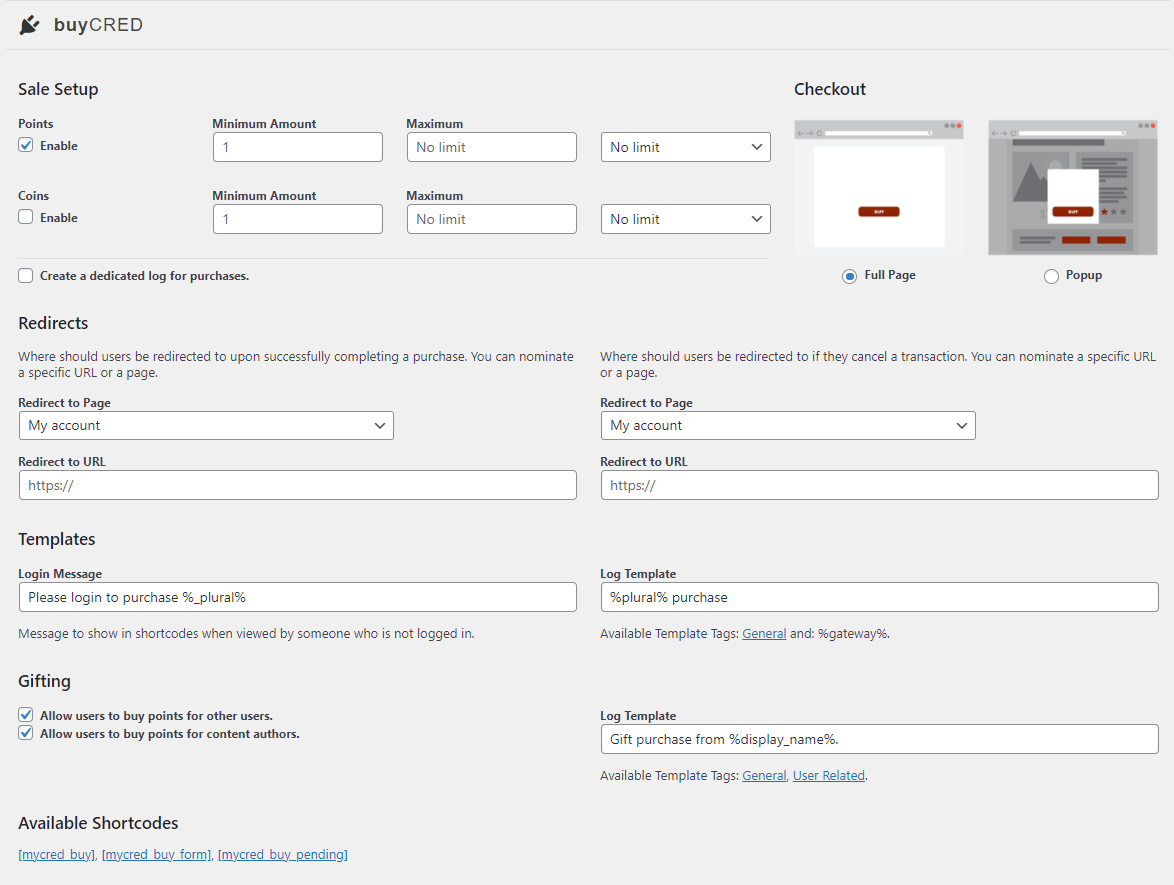
Task: Select the Full Page radio button
Action: click(x=849, y=275)
